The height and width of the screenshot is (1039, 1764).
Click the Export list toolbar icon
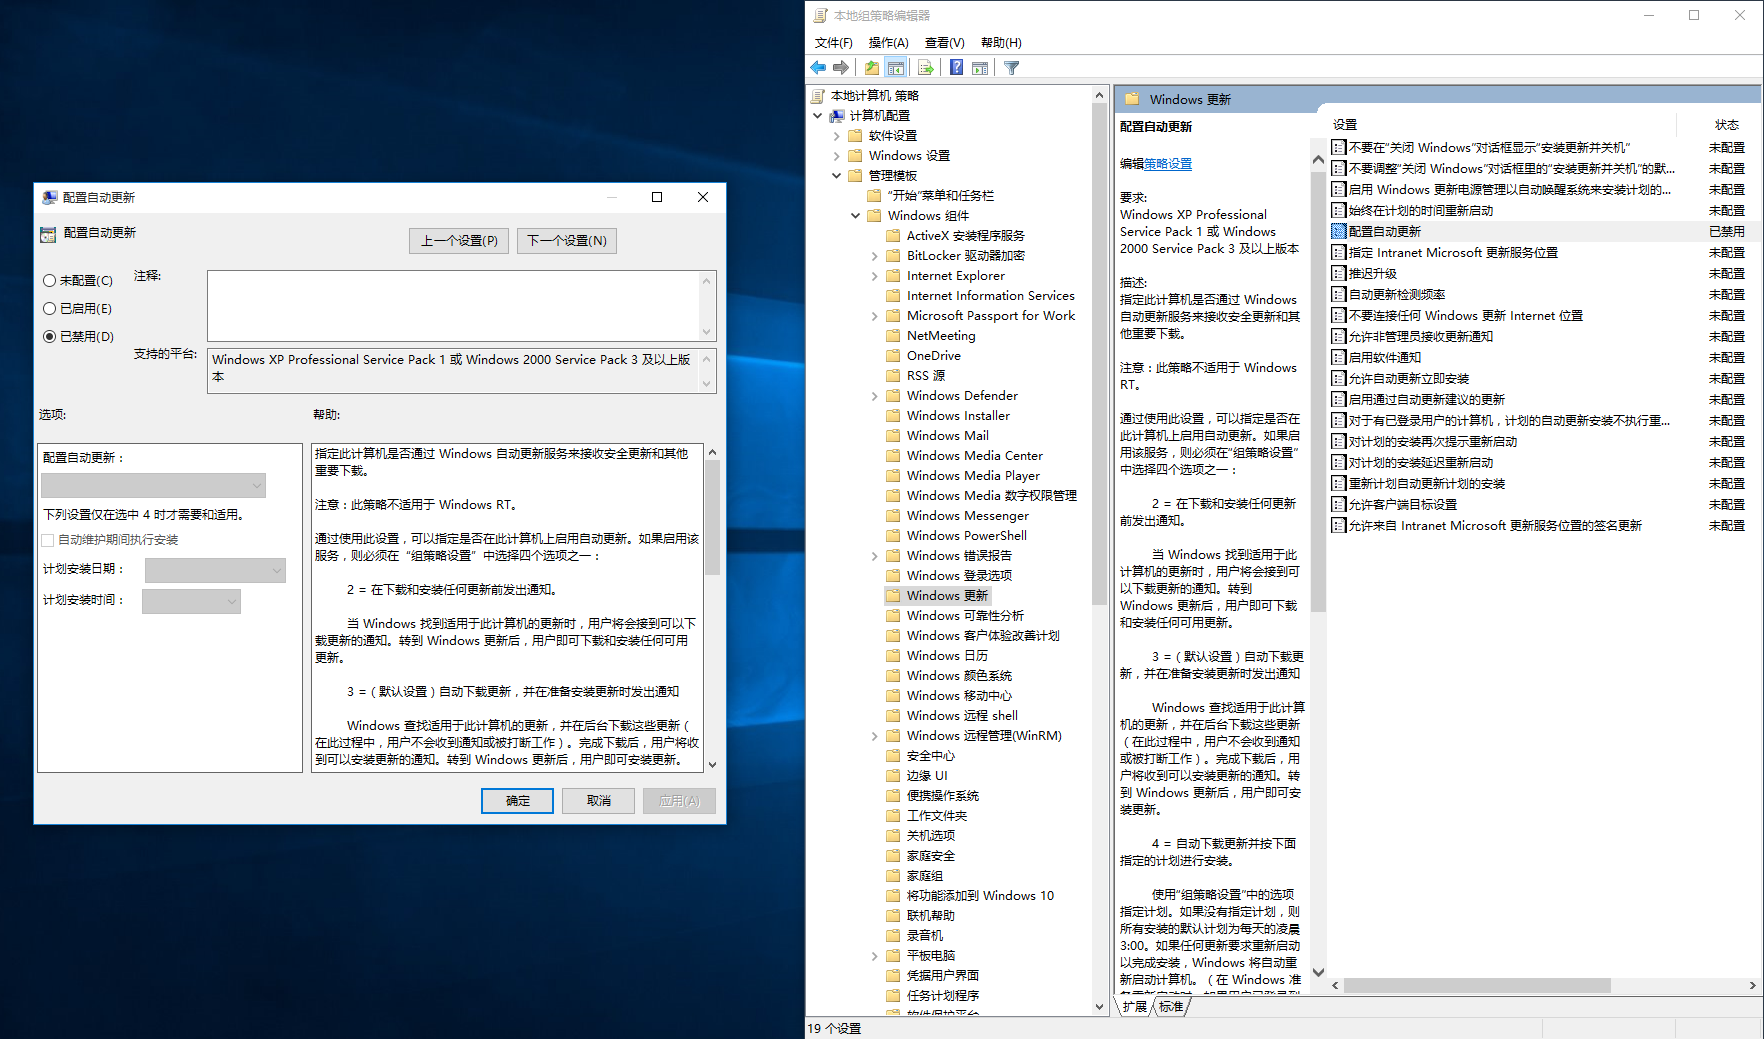pyautogui.click(x=925, y=68)
